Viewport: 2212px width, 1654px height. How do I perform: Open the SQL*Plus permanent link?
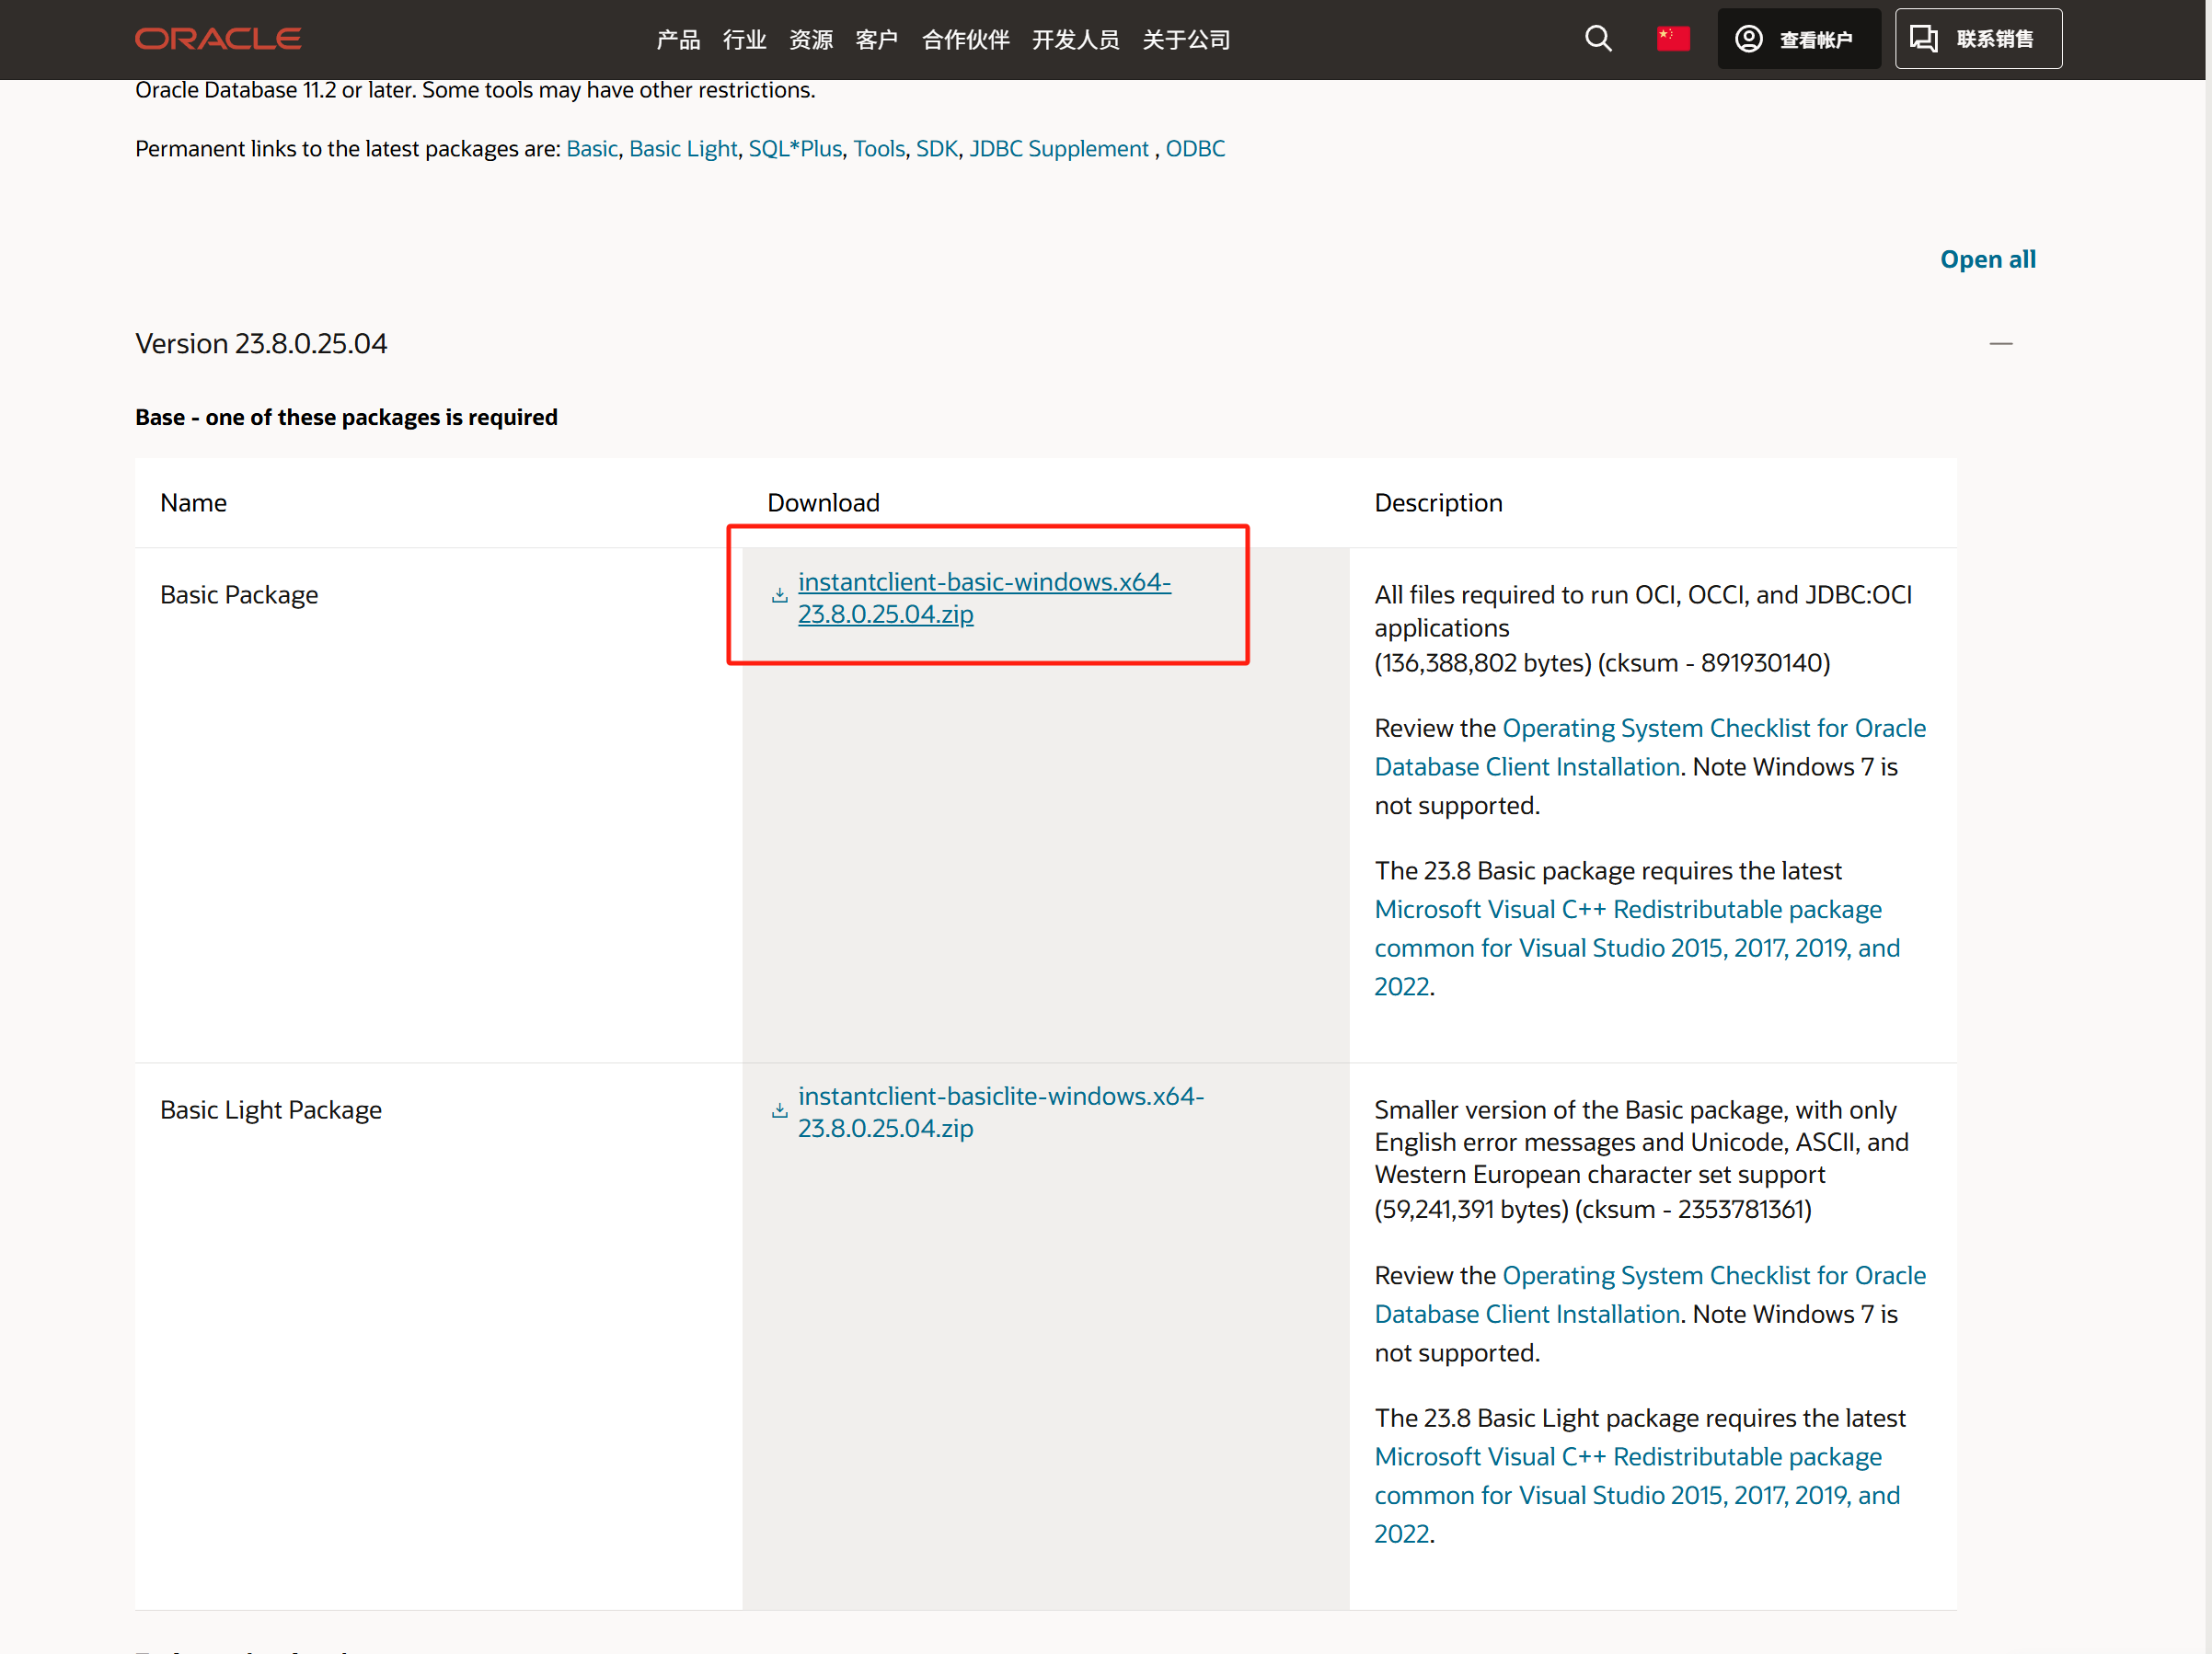point(795,149)
